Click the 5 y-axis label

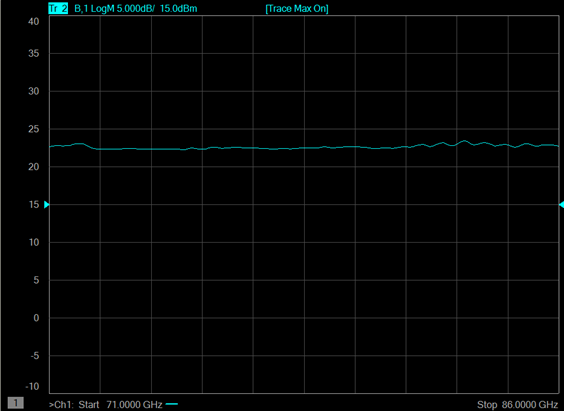36,280
